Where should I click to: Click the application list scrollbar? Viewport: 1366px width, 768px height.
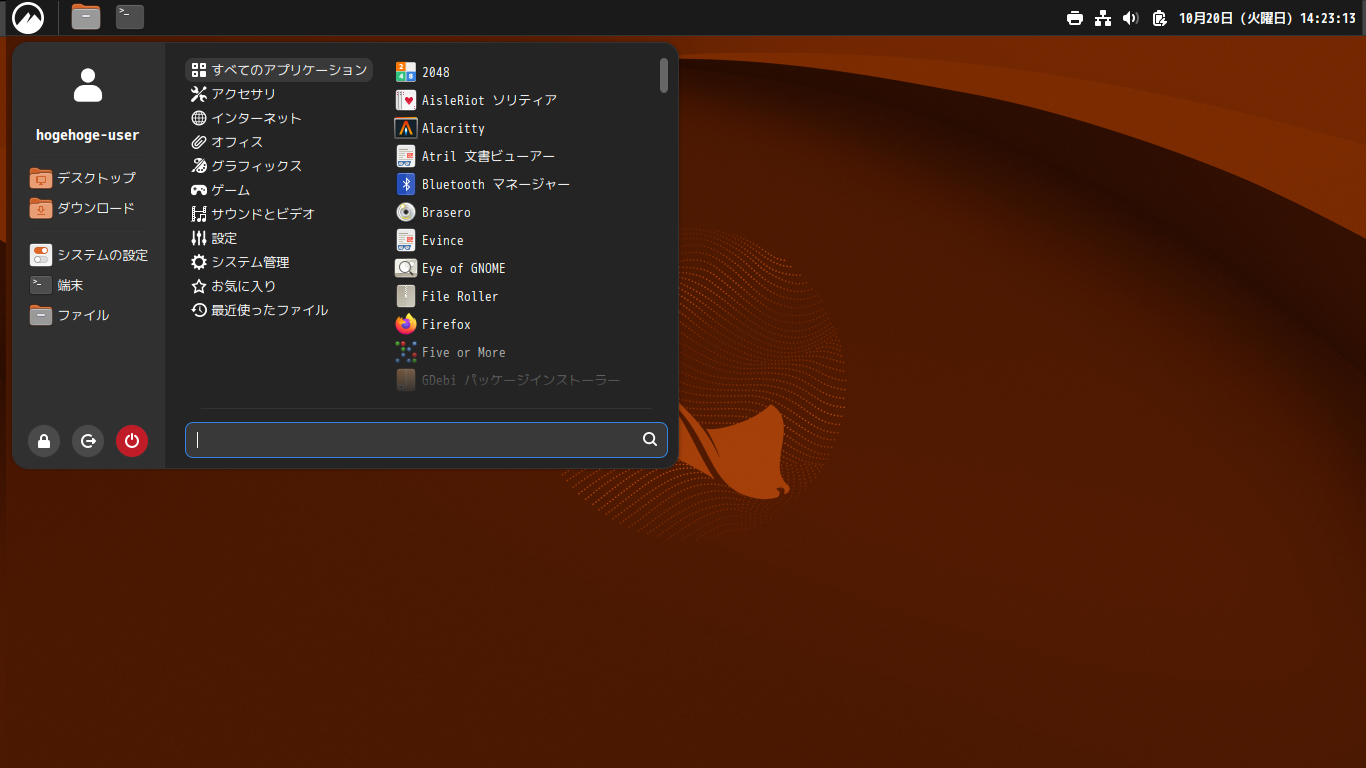tap(664, 75)
